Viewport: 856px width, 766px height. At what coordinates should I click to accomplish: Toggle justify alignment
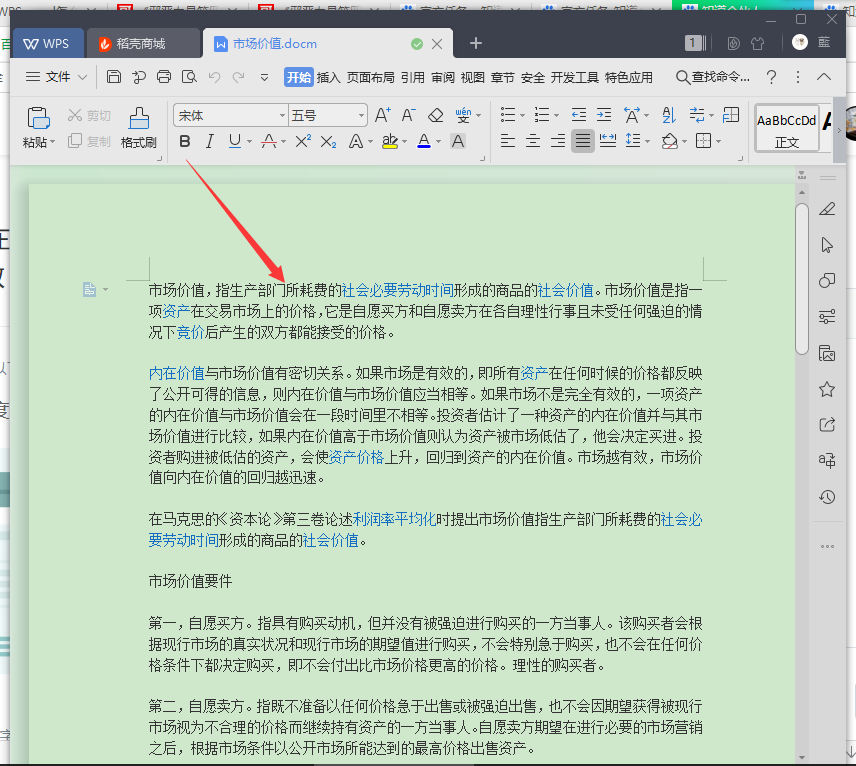click(x=582, y=141)
